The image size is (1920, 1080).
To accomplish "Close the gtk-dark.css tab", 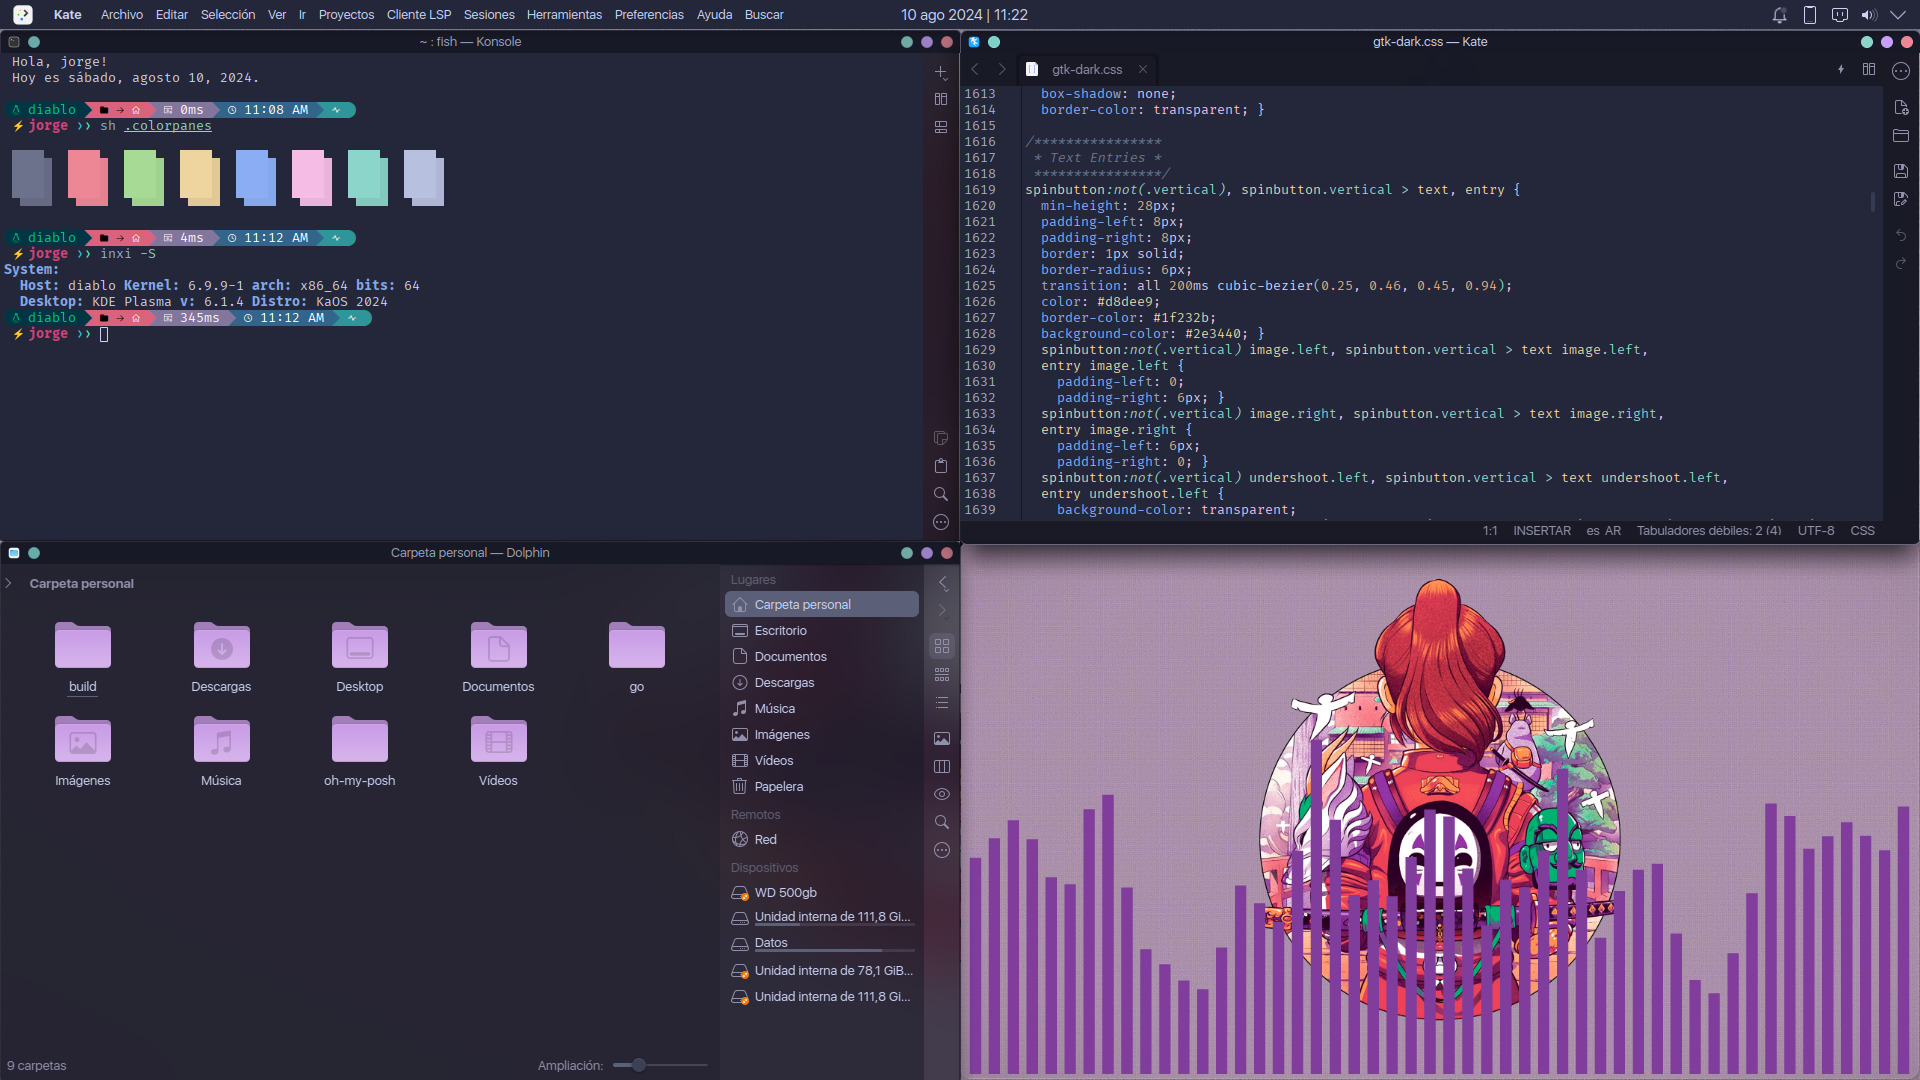I will click(1142, 70).
